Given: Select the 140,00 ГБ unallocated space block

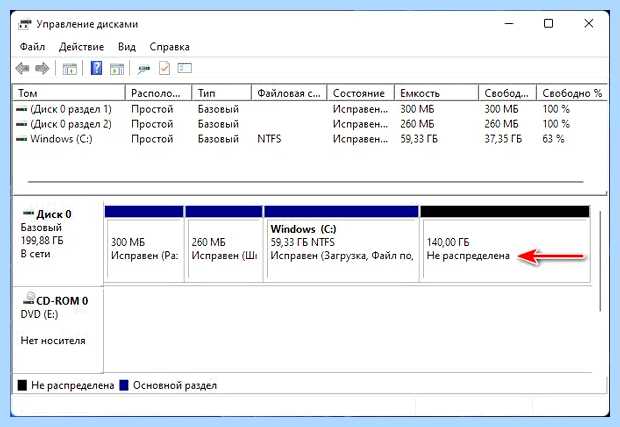Looking at the screenshot, I should pyautogui.click(x=505, y=244).
